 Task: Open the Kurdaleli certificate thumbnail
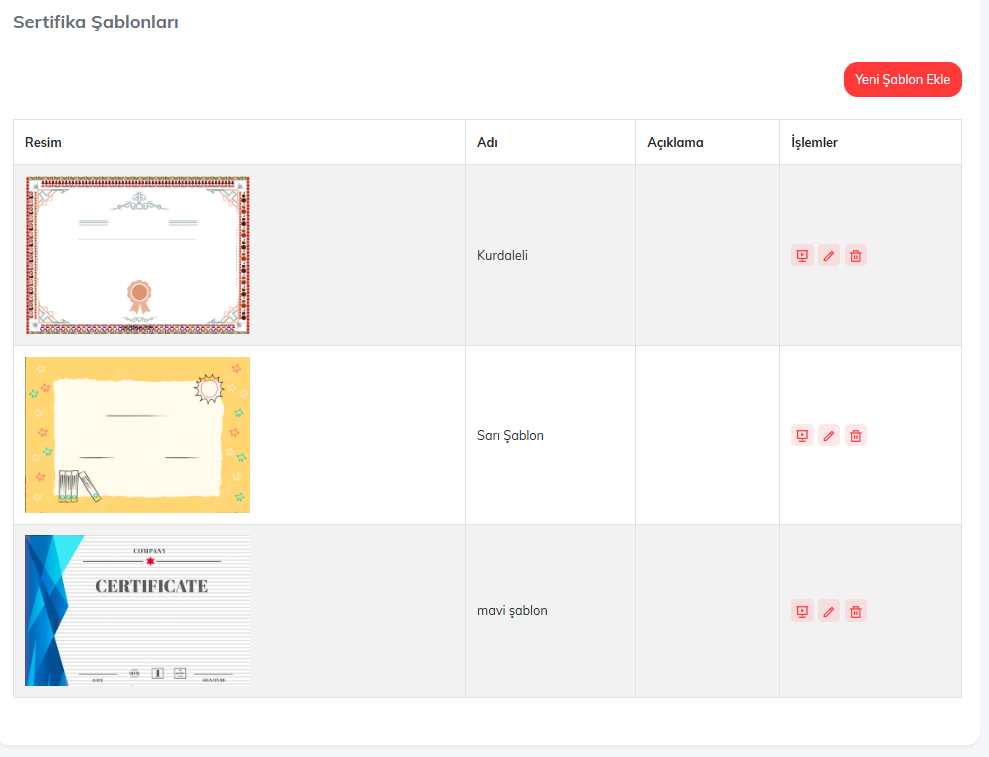138,255
